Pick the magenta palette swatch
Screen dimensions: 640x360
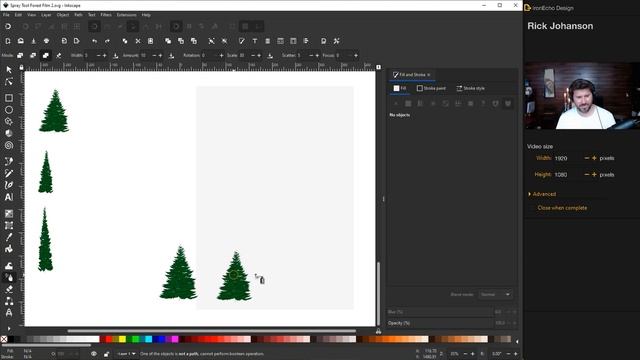(175, 339)
